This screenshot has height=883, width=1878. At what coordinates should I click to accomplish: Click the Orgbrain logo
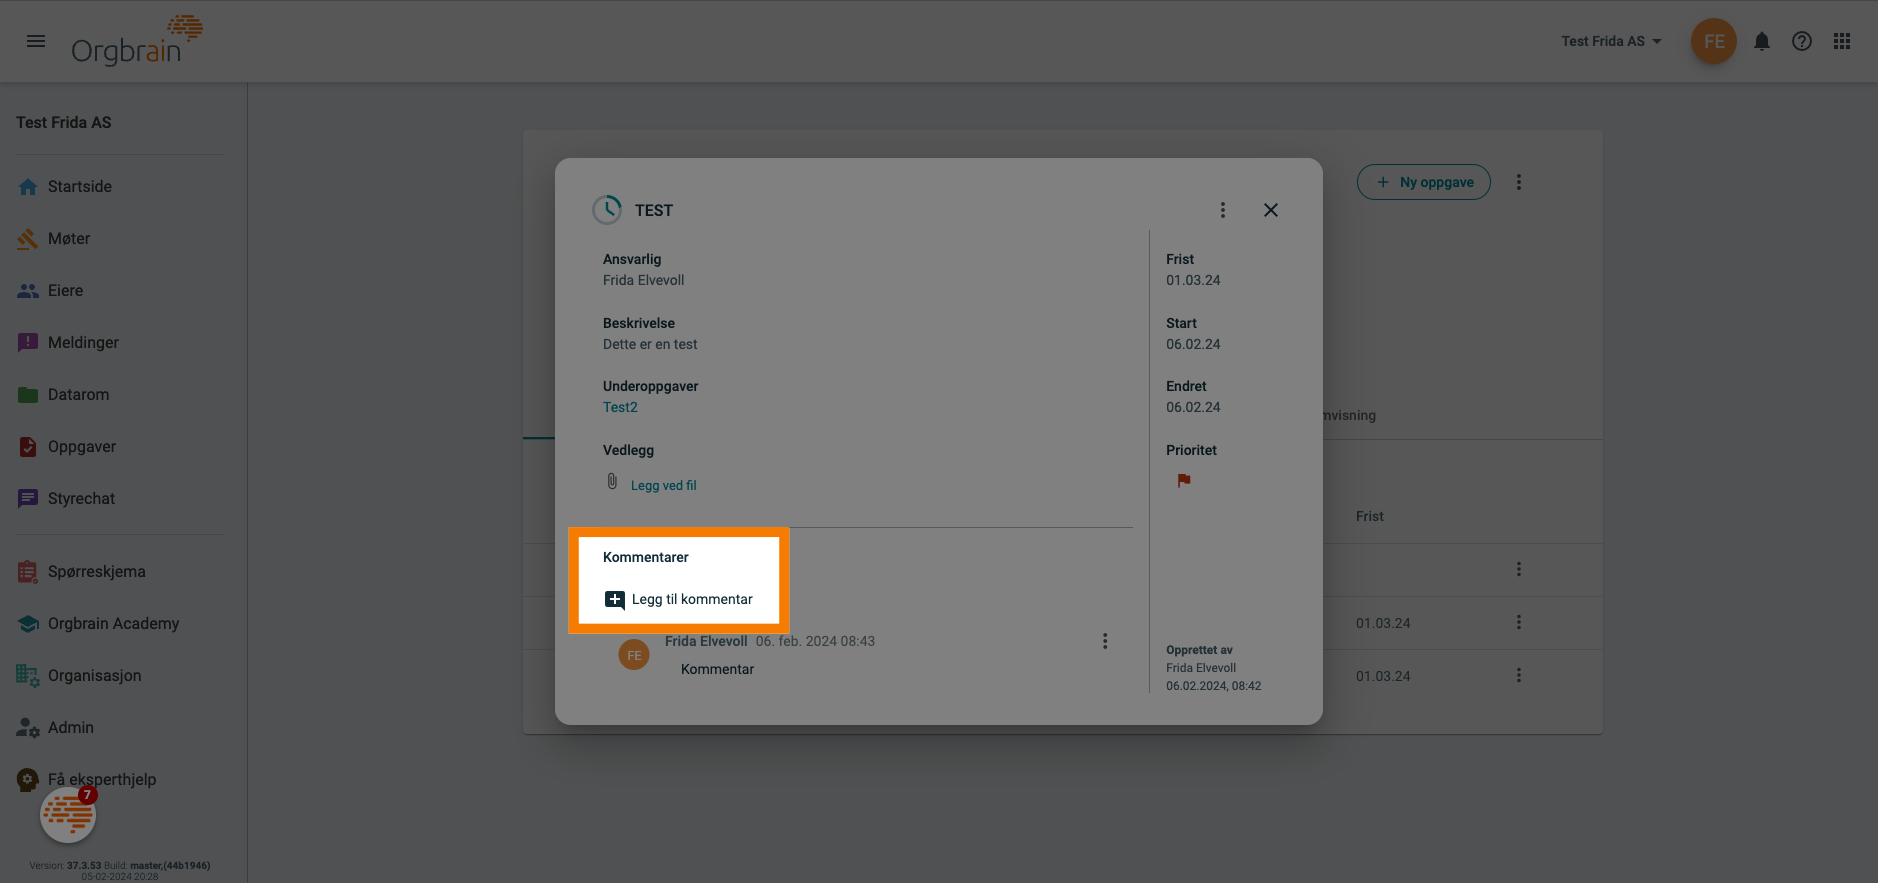[x=137, y=41]
